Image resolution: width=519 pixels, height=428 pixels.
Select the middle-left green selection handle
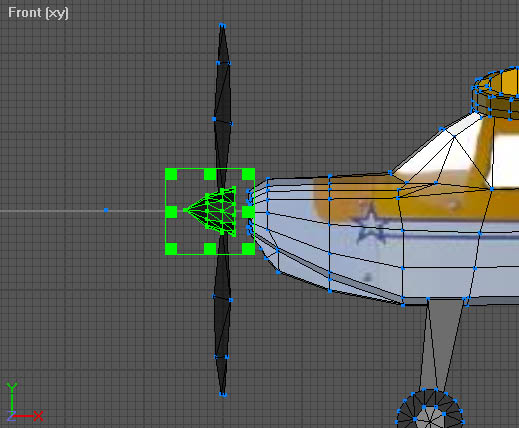[171, 212]
